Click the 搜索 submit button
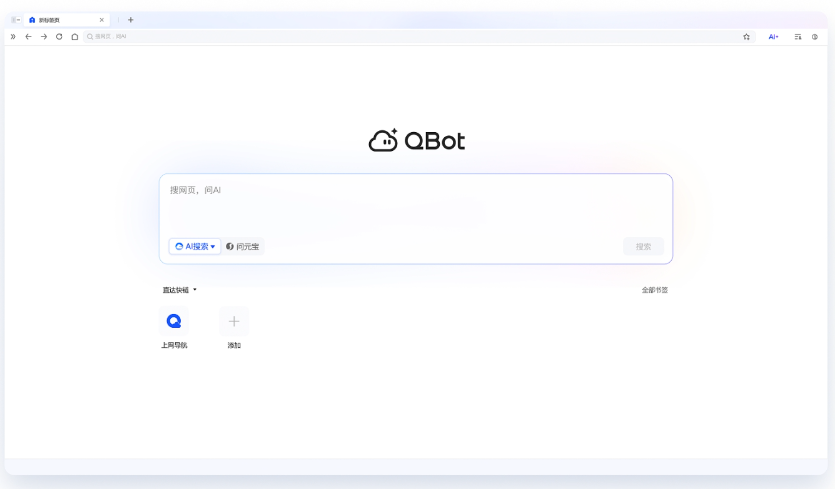The width and height of the screenshot is (835, 489). pos(643,246)
